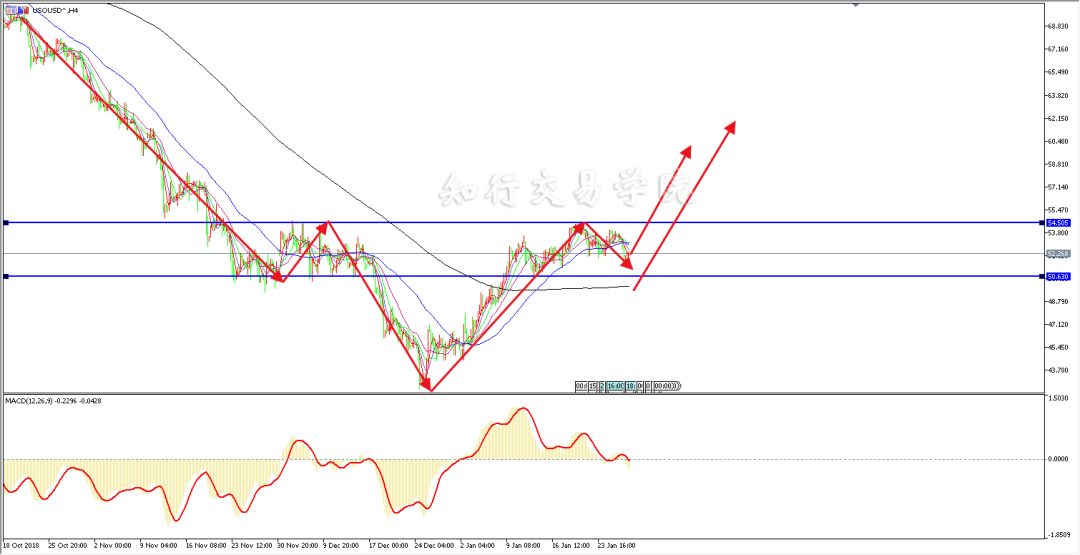Select the 50.630 price level label
Viewport: 1080px width, 555px height.
coord(1057,276)
